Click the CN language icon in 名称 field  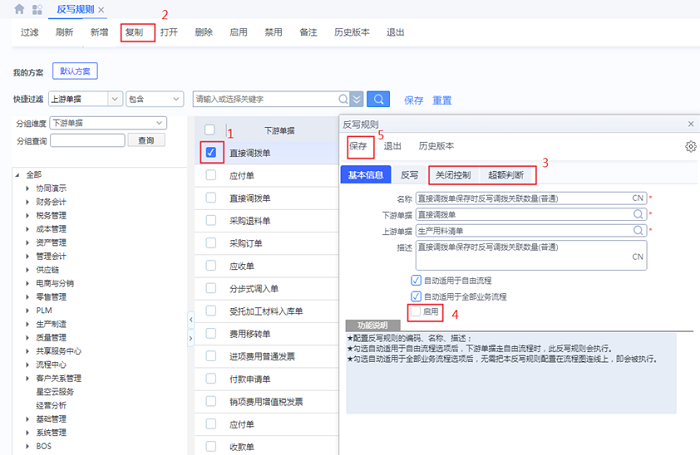637,198
